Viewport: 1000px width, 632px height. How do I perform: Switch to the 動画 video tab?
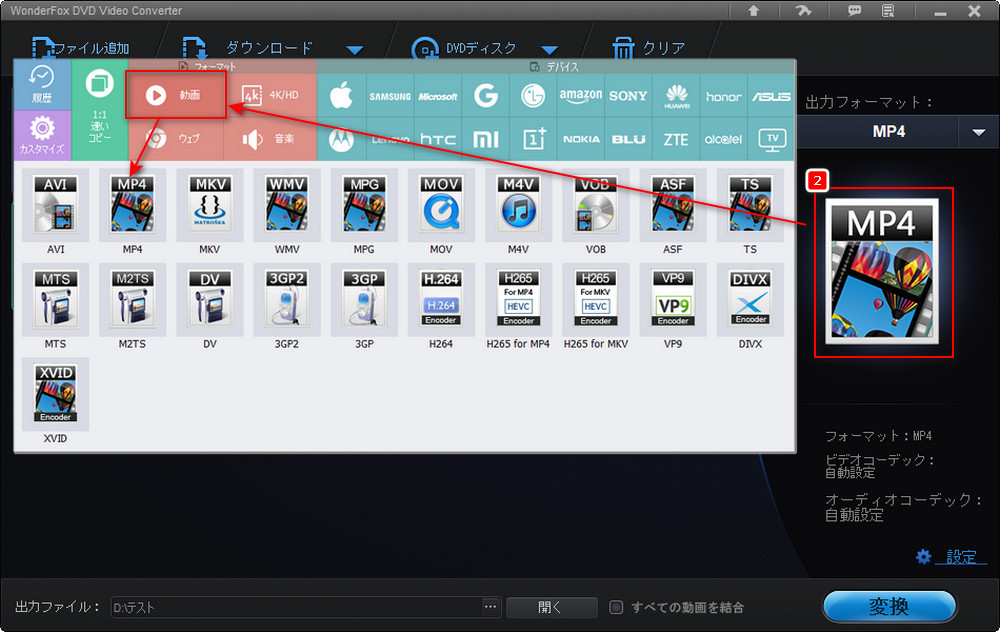click(176, 96)
